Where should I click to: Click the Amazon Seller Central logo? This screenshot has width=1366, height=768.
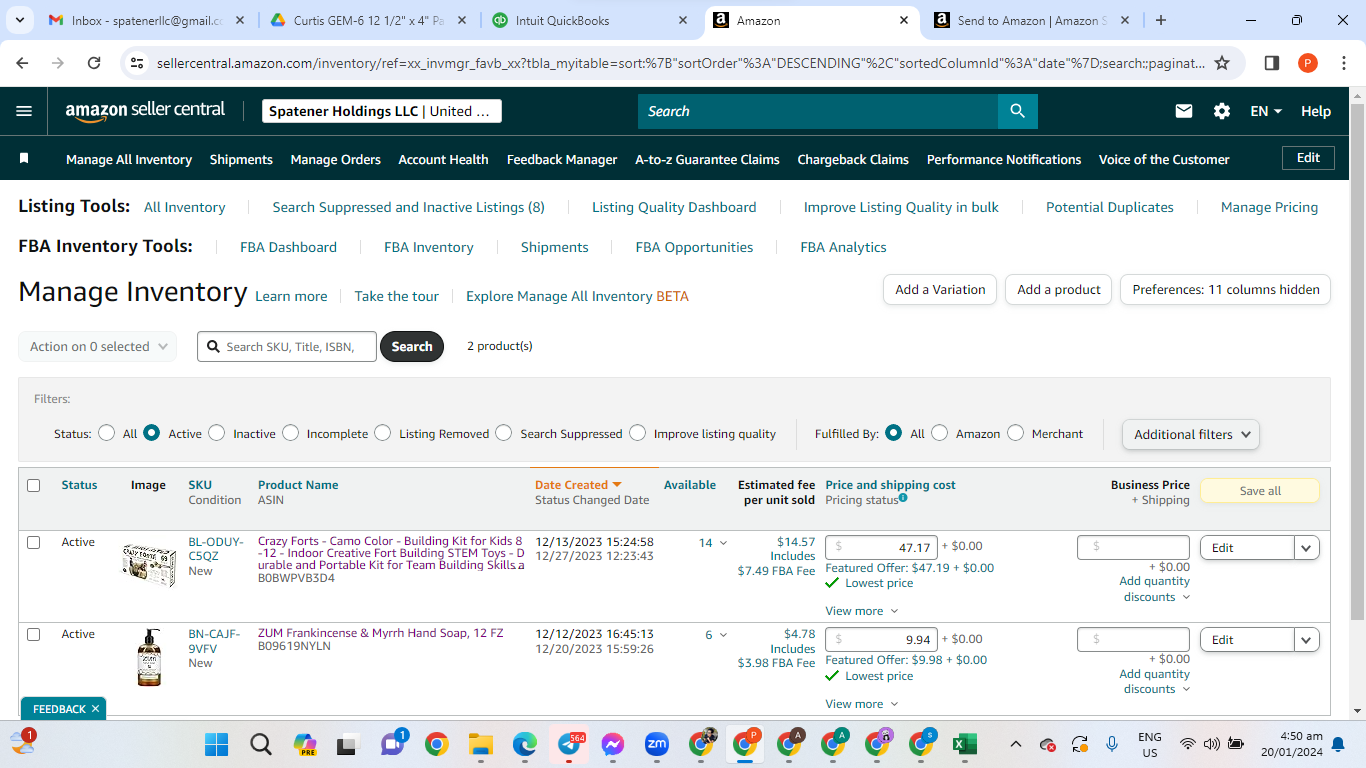(145, 111)
